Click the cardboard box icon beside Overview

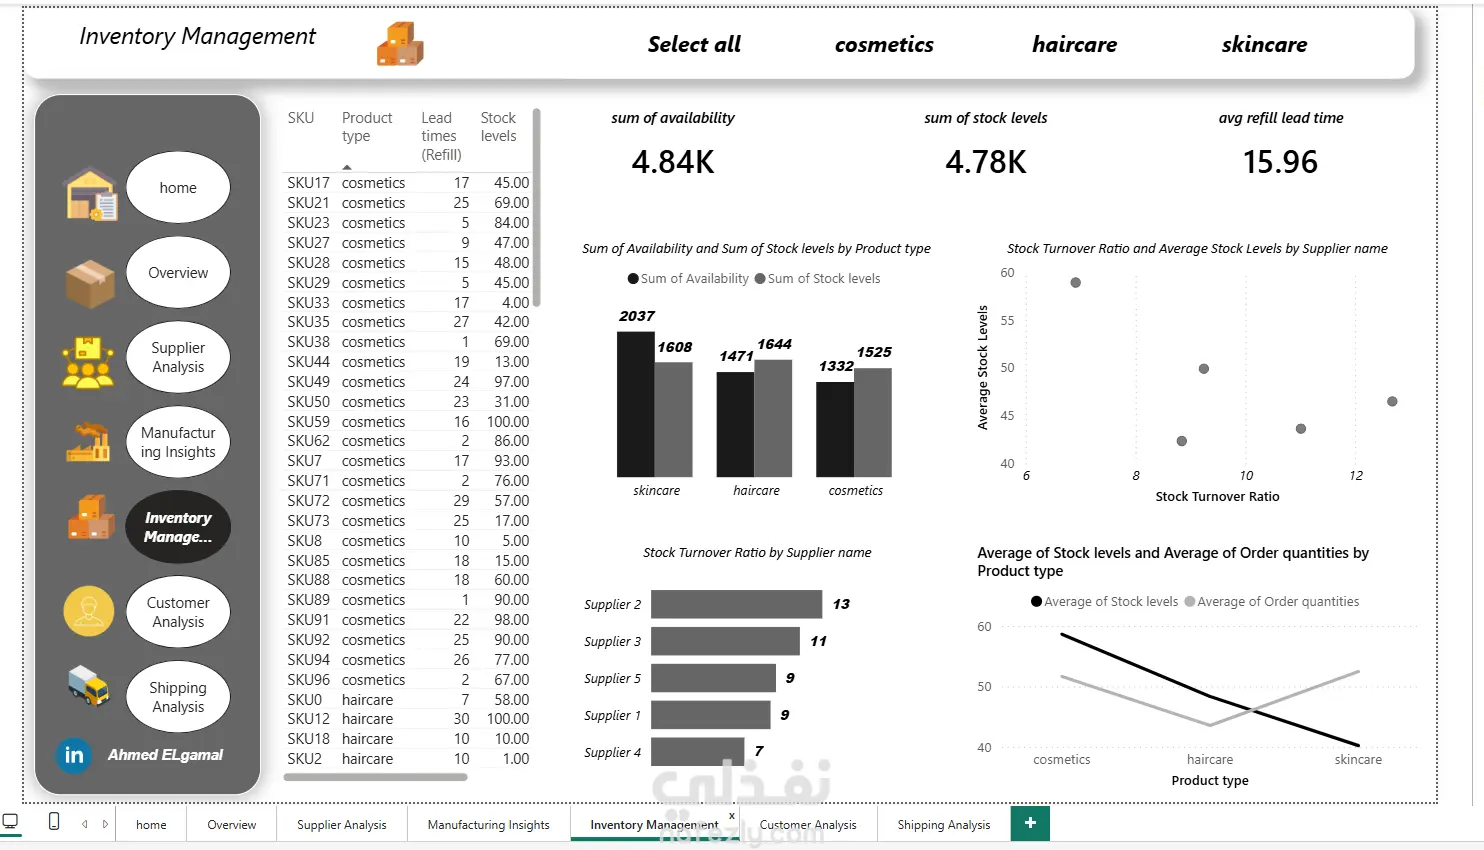(x=90, y=283)
